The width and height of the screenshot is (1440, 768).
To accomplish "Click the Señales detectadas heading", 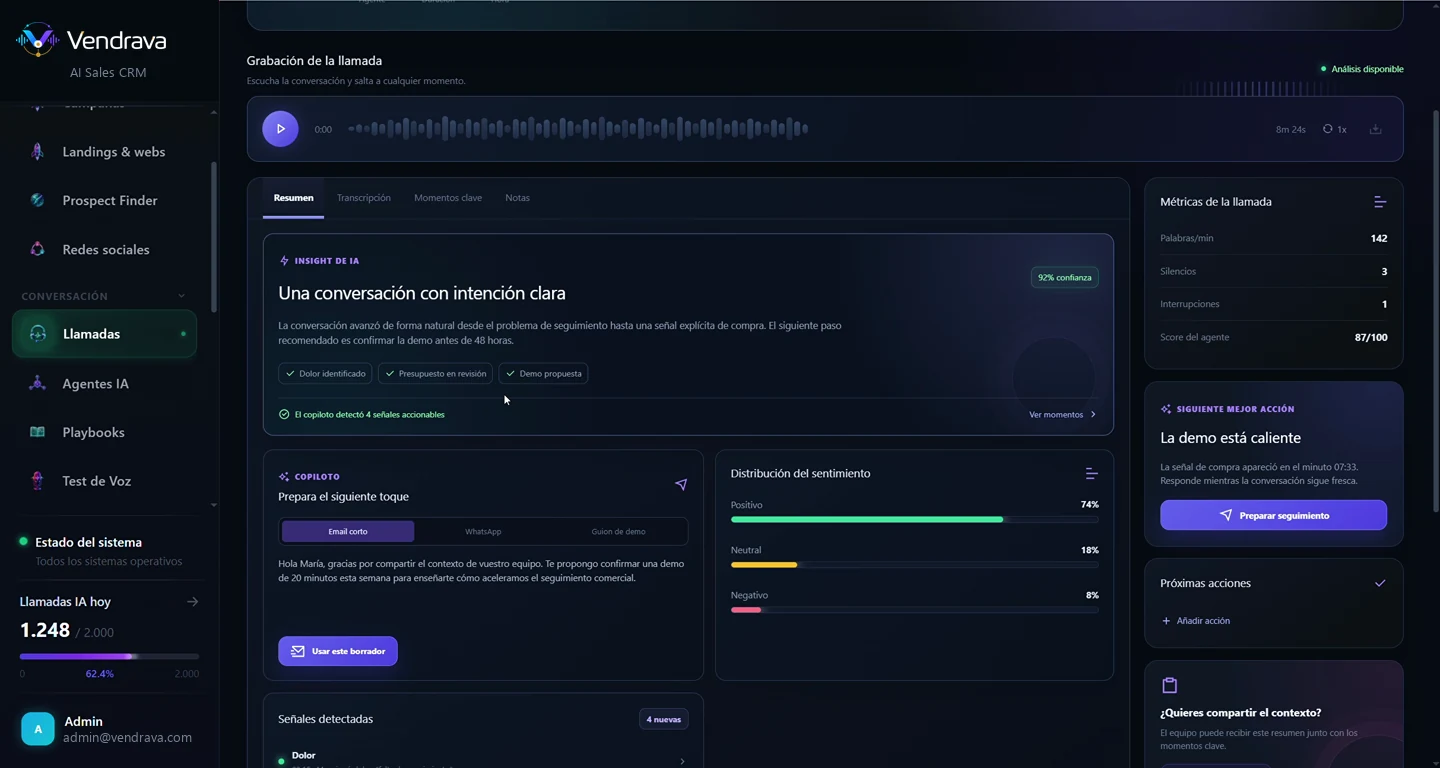I will pyautogui.click(x=325, y=719).
